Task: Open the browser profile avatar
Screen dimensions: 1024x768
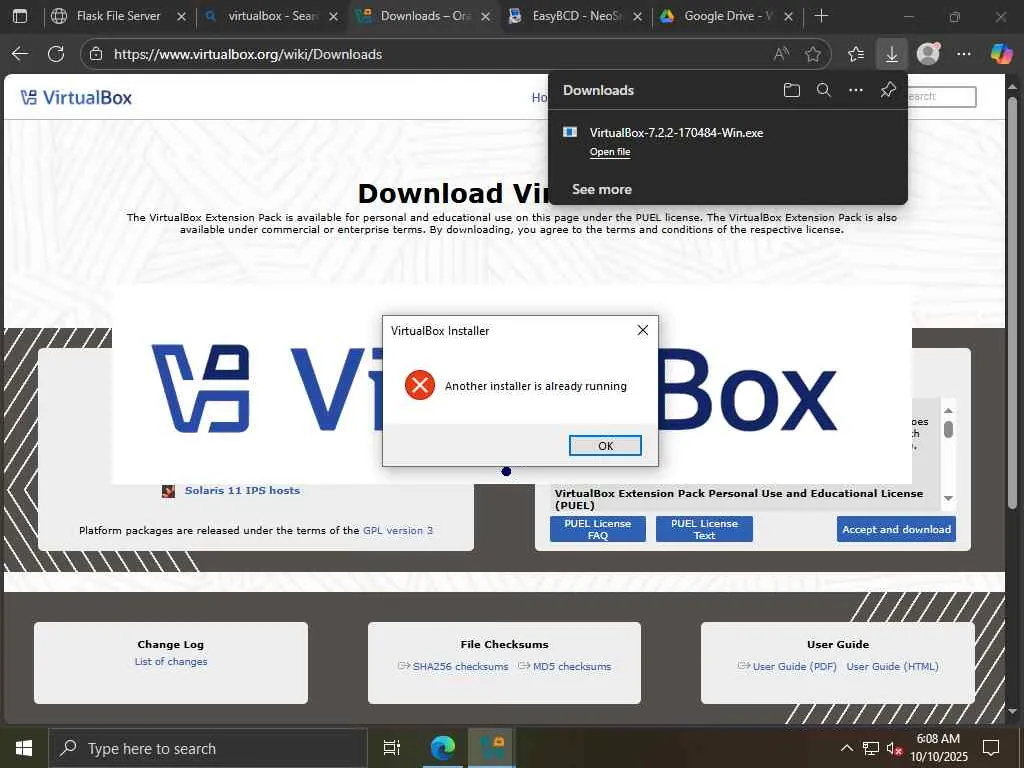Action: click(928, 54)
